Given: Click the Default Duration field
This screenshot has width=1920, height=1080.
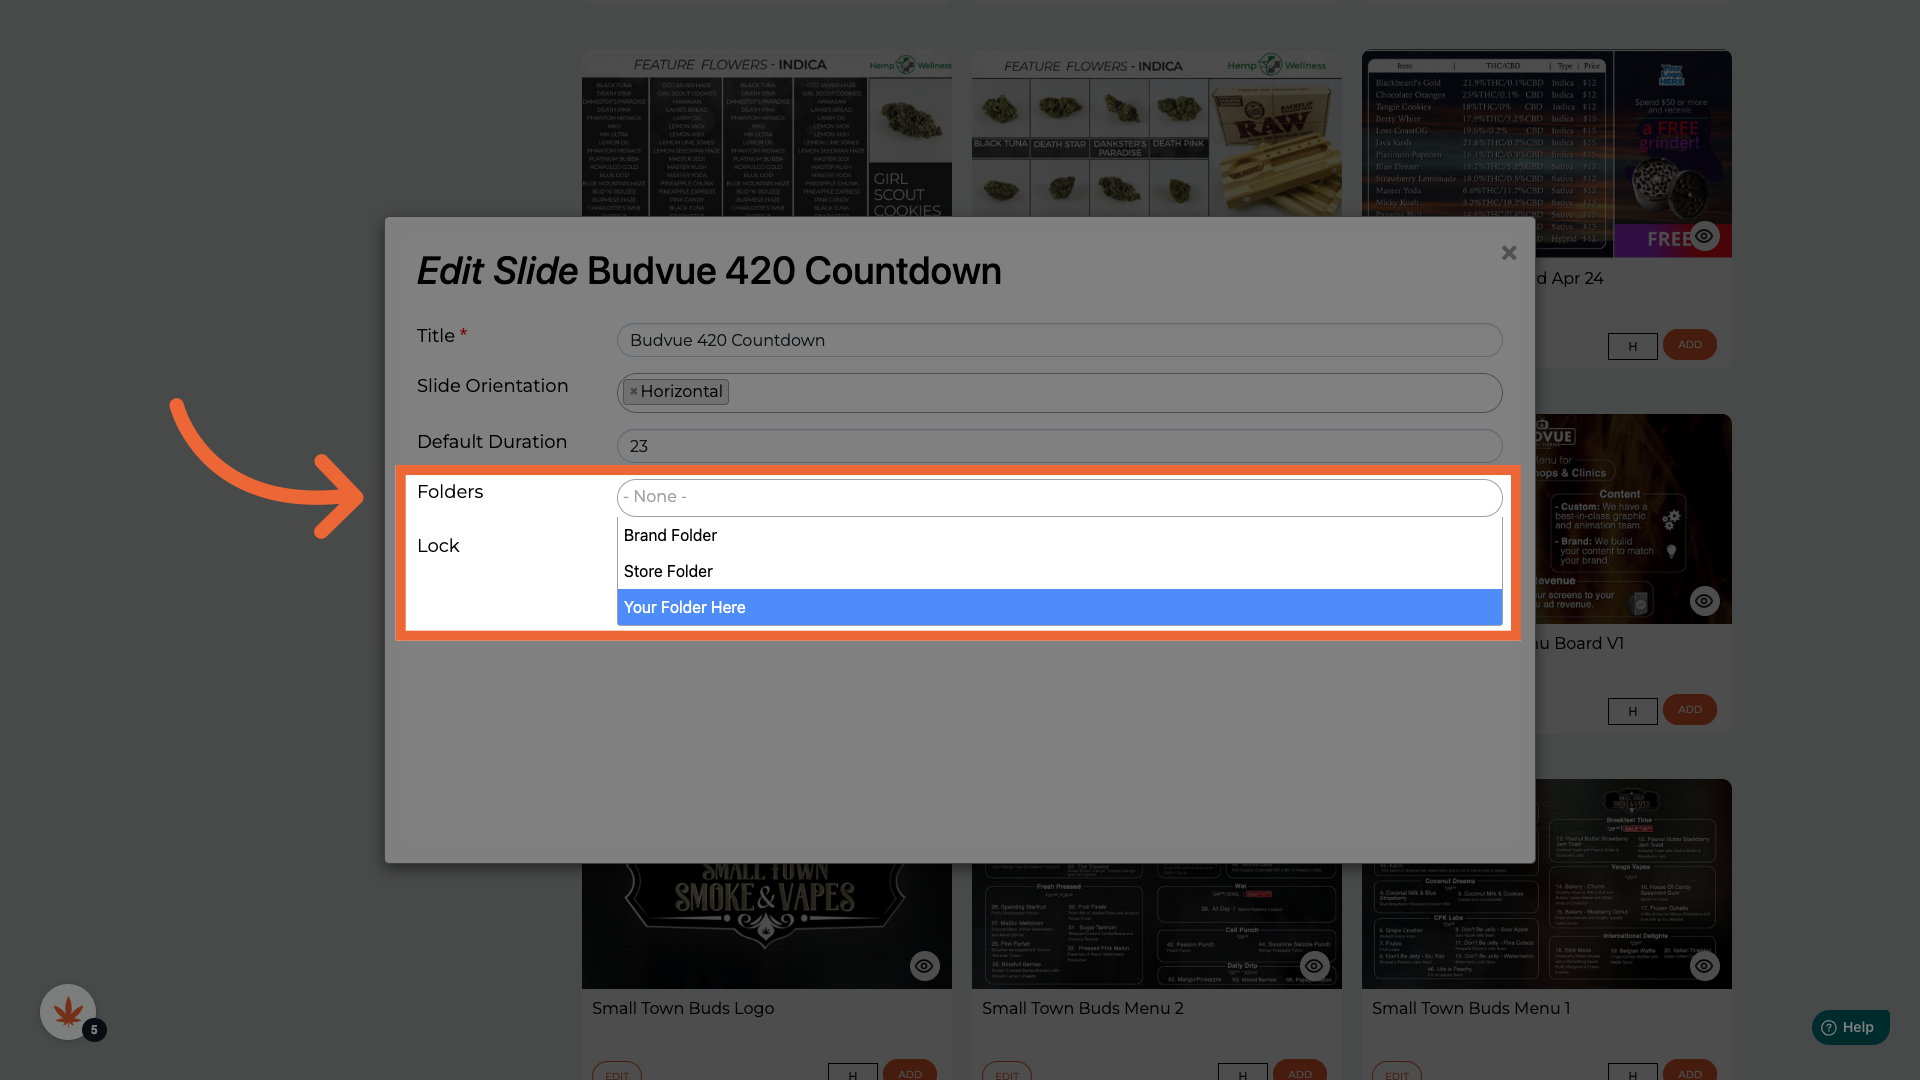Looking at the screenshot, I should 1058,446.
